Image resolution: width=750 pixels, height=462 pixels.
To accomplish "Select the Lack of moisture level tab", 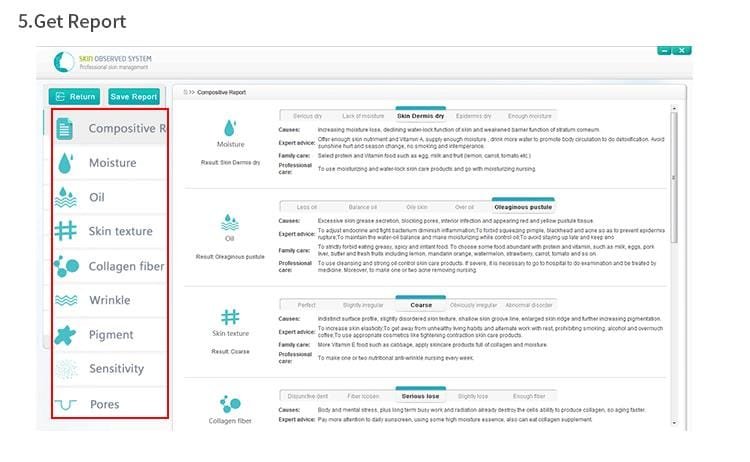I will pyautogui.click(x=363, y=116).
